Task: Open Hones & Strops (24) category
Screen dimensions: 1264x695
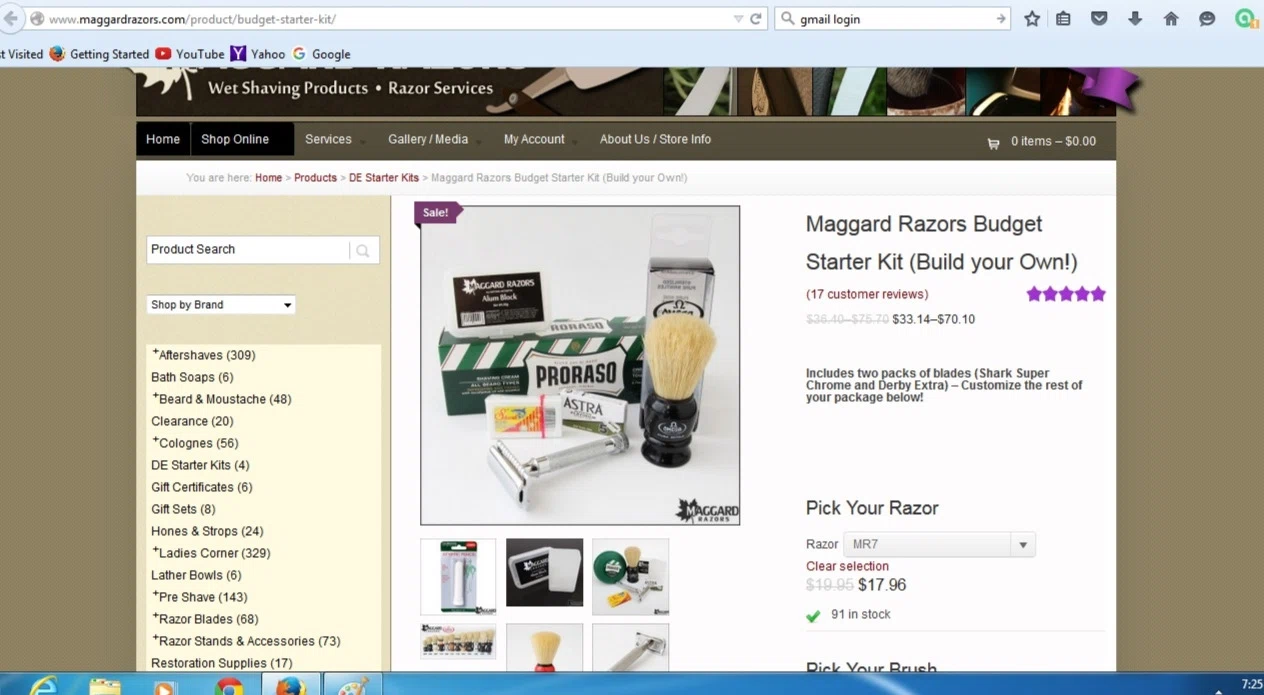Action: pyautogui.click(x=207, y=531)
